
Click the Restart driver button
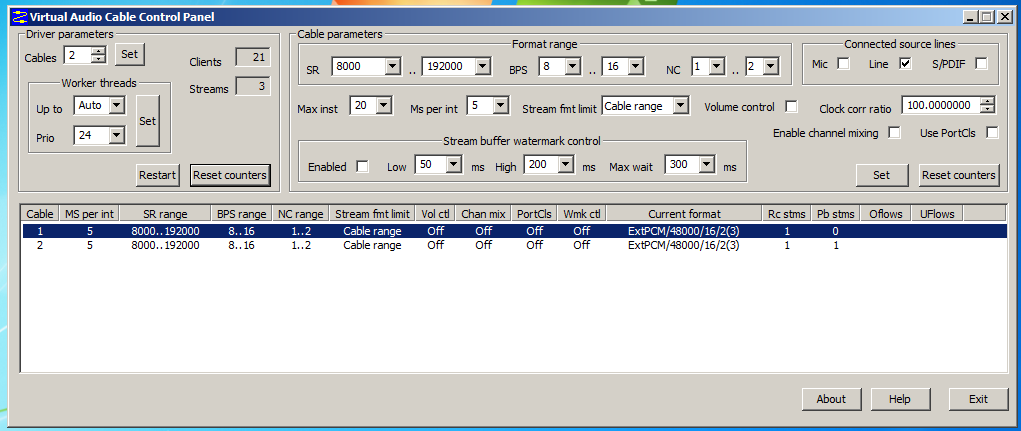(x=158, y=175)
